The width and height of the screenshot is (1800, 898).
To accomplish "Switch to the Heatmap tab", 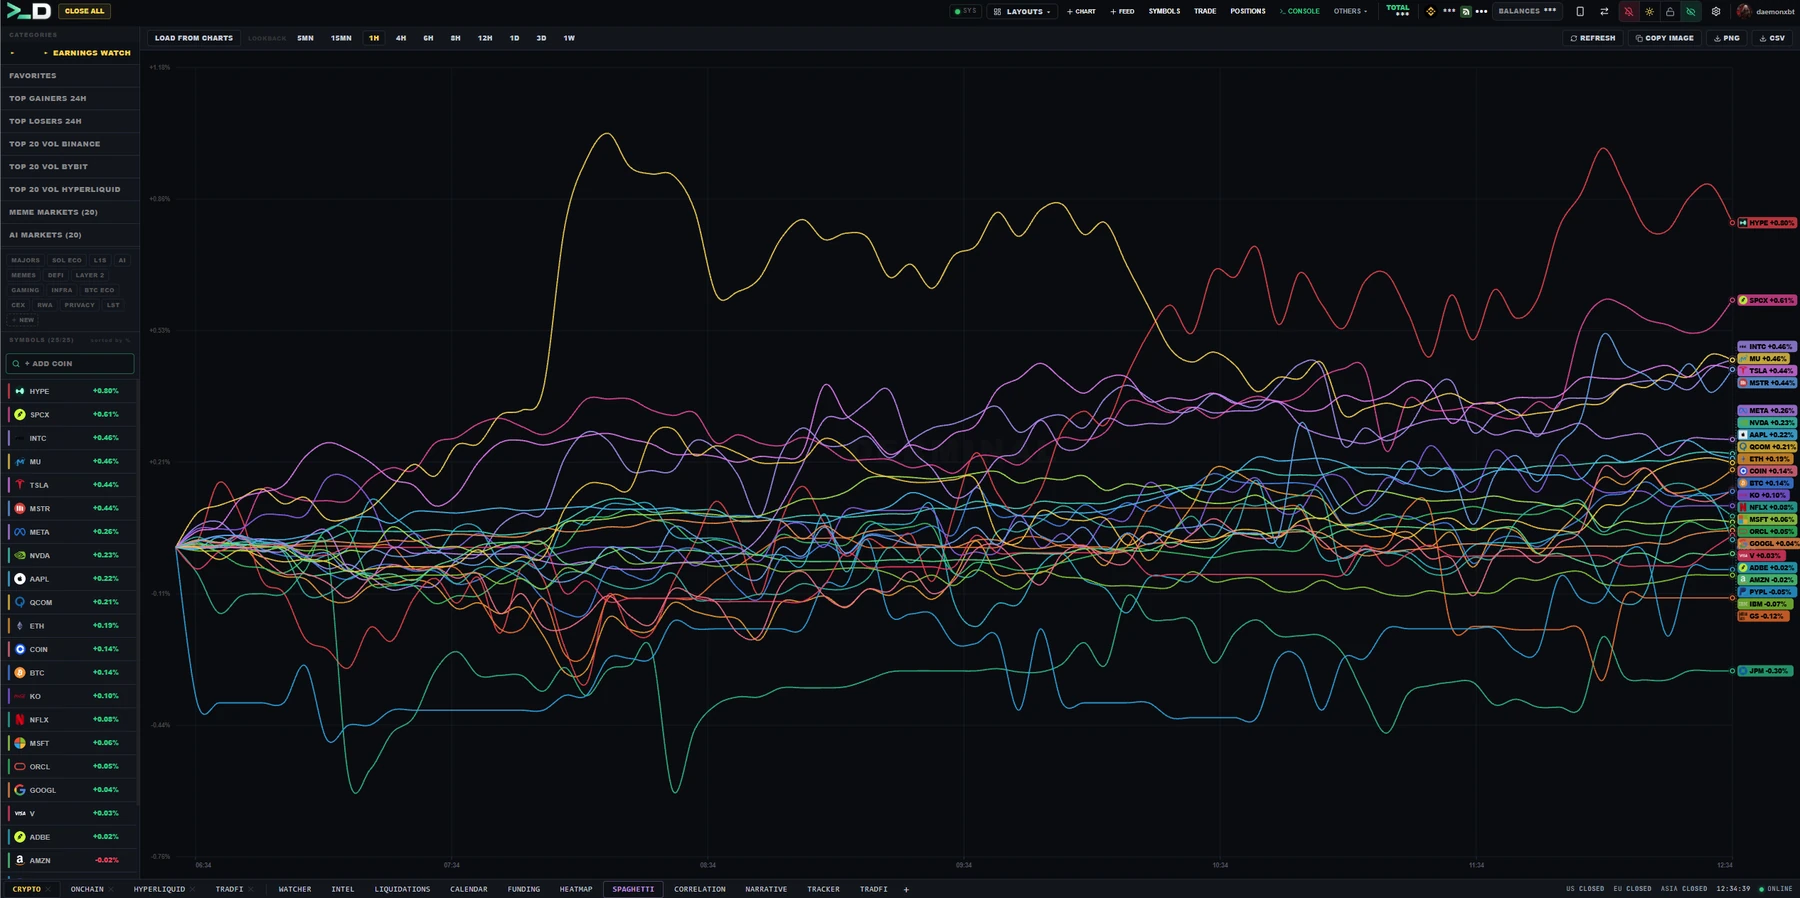I will point(576,889).
